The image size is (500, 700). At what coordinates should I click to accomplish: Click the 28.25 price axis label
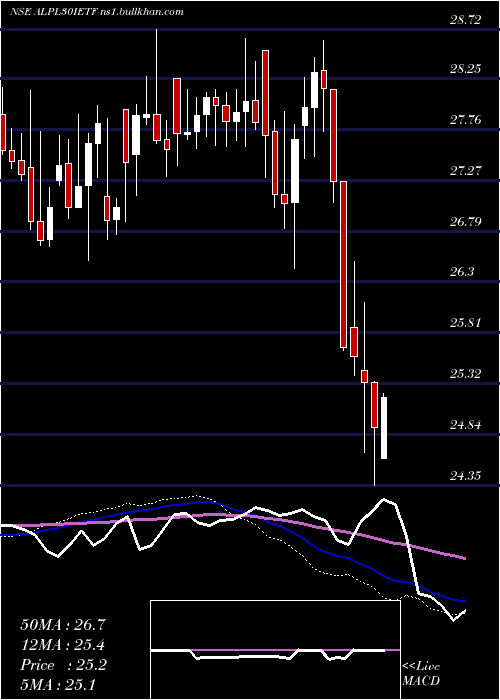click(465, 69)
